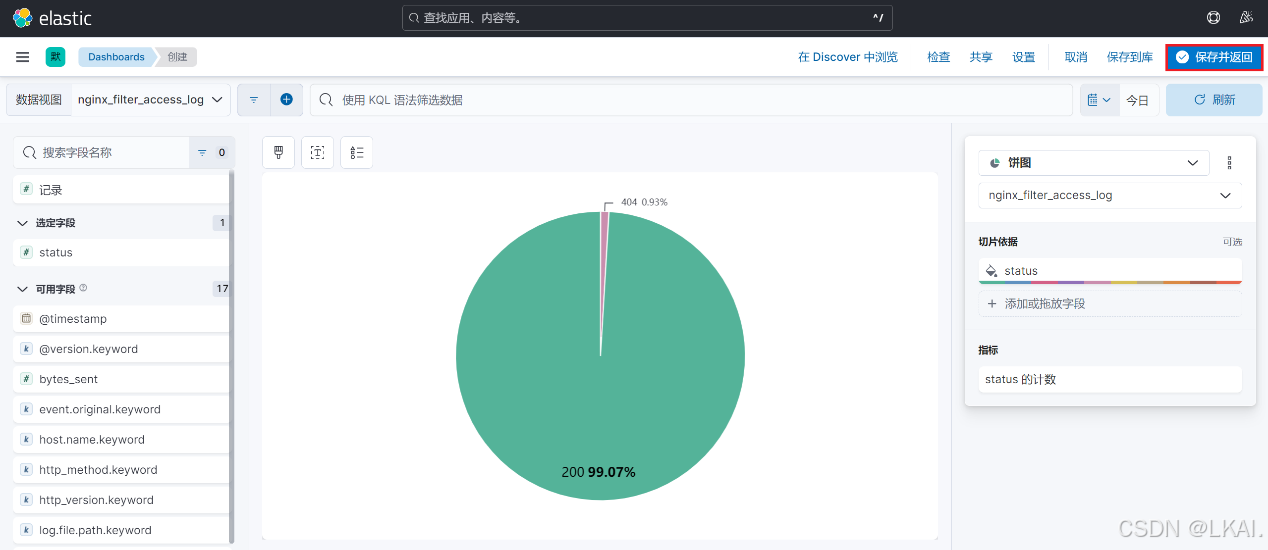1268x550 pixels.
Task: Click the date icon of @timestamp
Action: pos(26,319)
